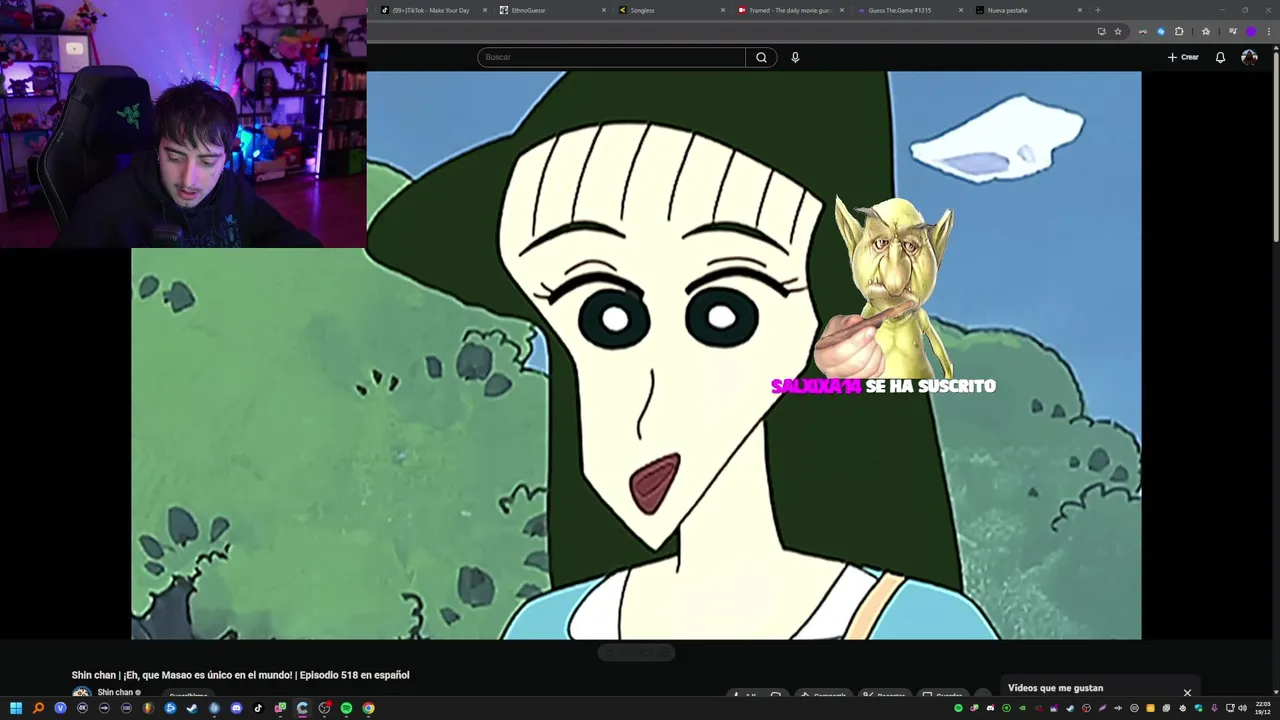Open Steam from the taskbar

tap(192, 708)
